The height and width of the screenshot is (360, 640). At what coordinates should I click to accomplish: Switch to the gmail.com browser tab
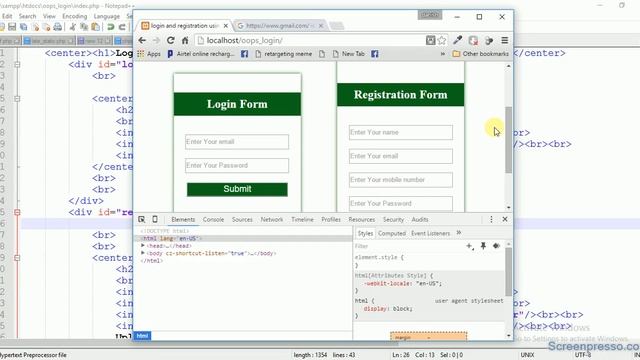[x=280, y=26]
